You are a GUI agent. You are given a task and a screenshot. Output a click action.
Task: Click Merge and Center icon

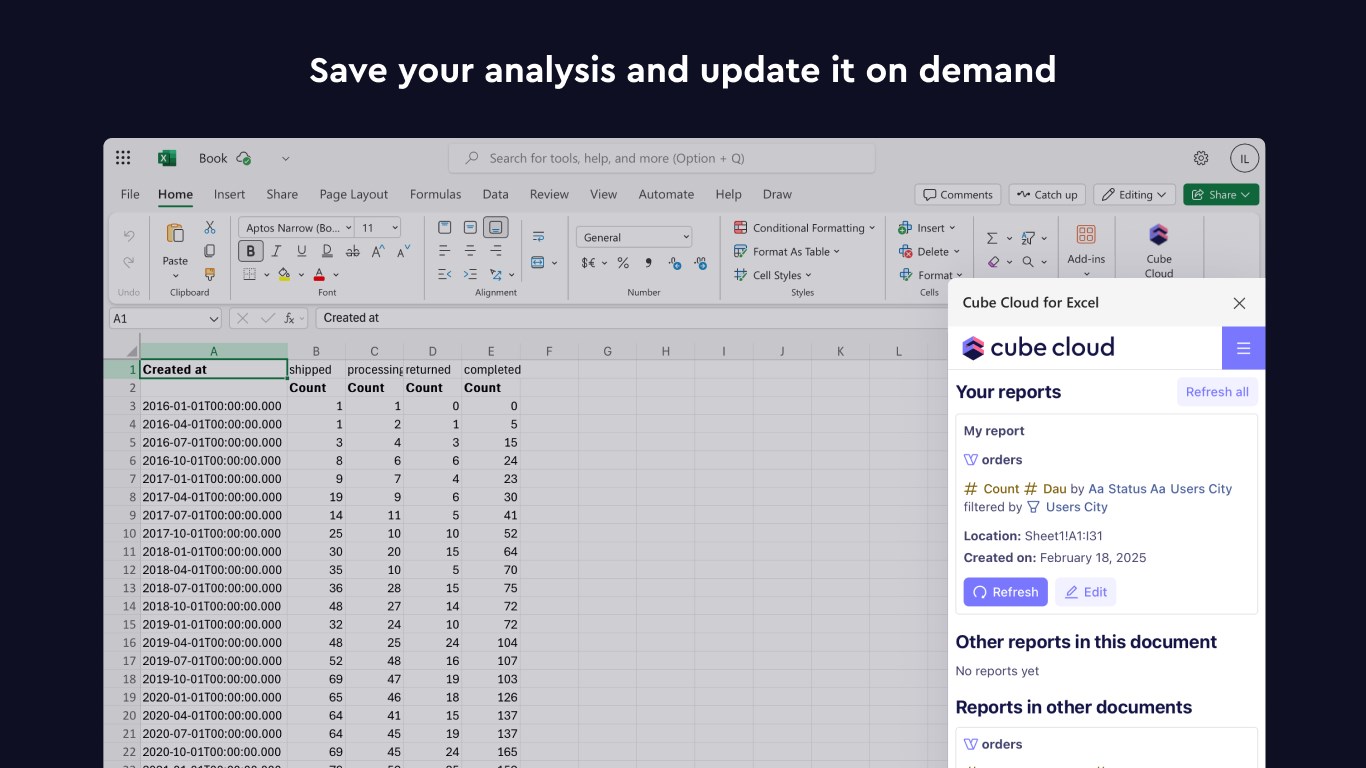538,262
